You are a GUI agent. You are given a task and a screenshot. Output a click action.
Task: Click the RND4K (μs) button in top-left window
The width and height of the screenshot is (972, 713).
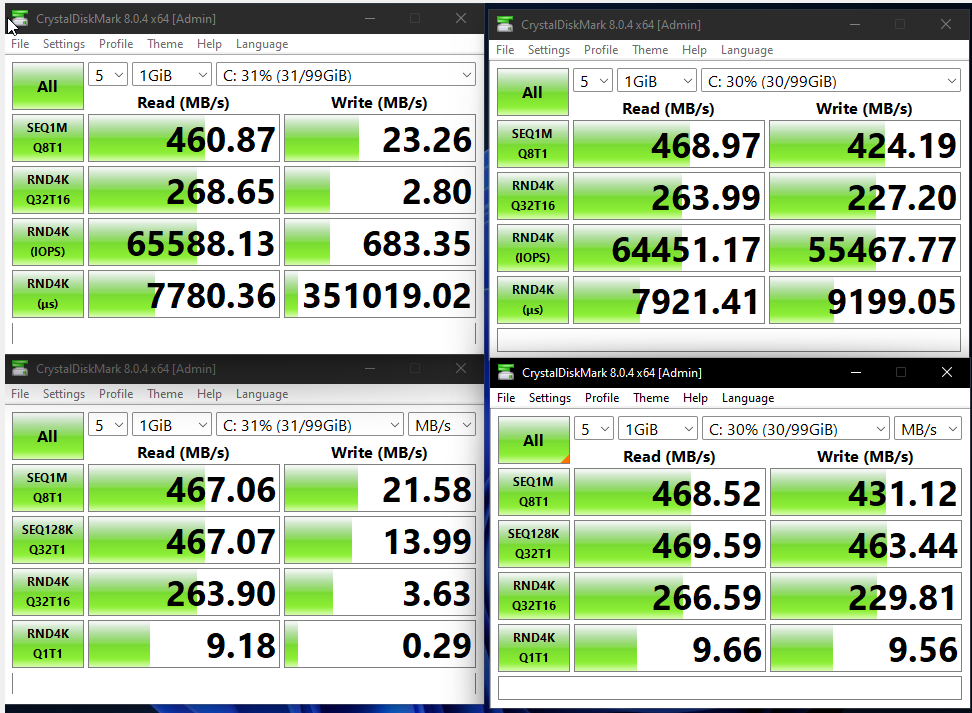(48, 294)
